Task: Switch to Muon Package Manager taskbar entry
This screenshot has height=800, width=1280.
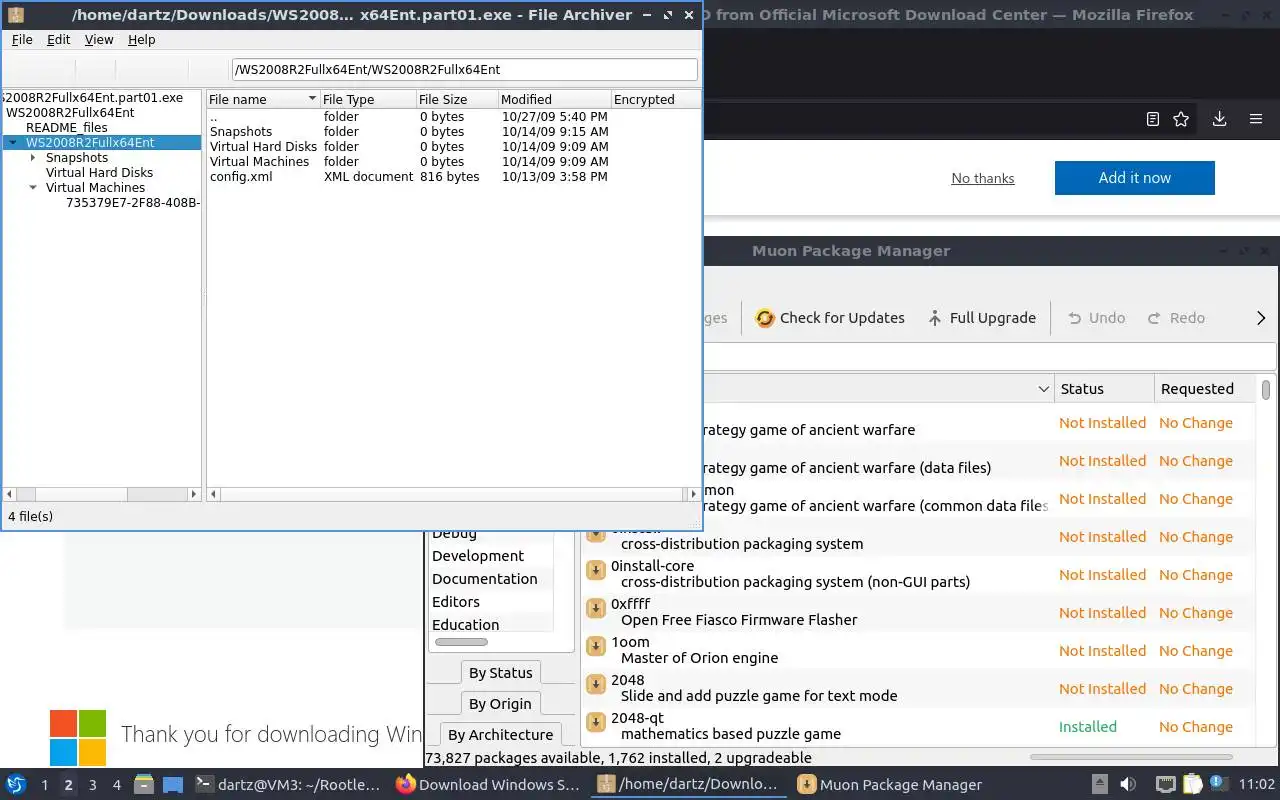Action: tap(890, 785)
